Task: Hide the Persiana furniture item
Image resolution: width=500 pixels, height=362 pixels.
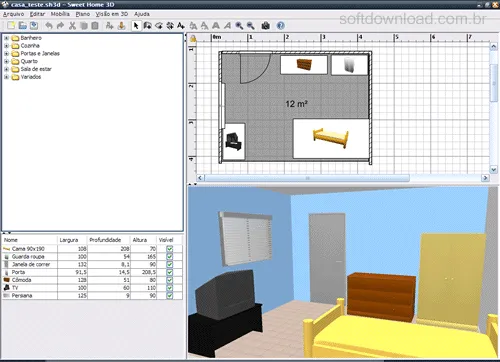Action: pyautogui.click(x=170, y=296)
